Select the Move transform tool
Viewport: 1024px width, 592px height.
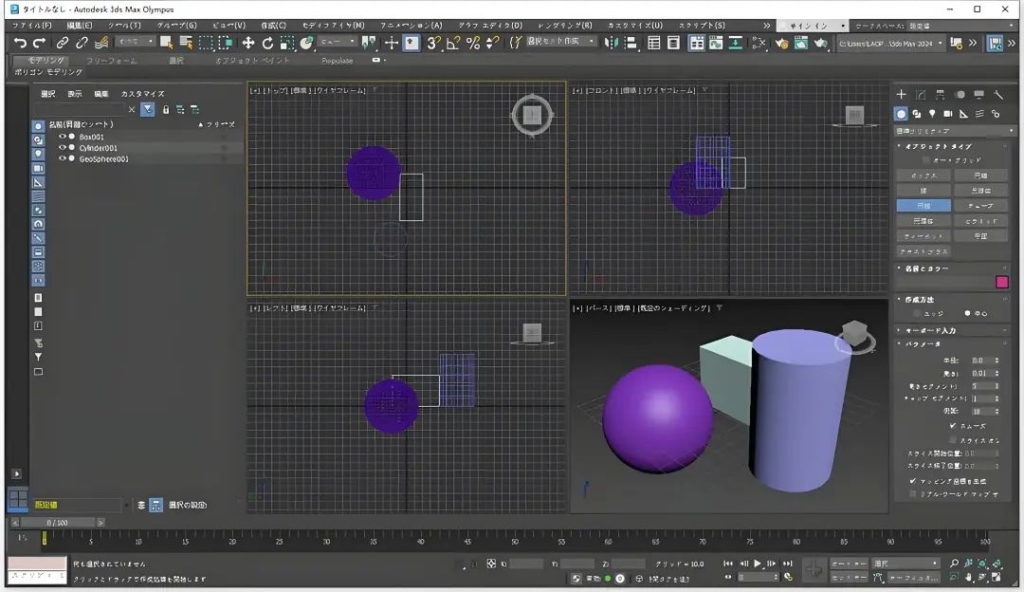248,43
